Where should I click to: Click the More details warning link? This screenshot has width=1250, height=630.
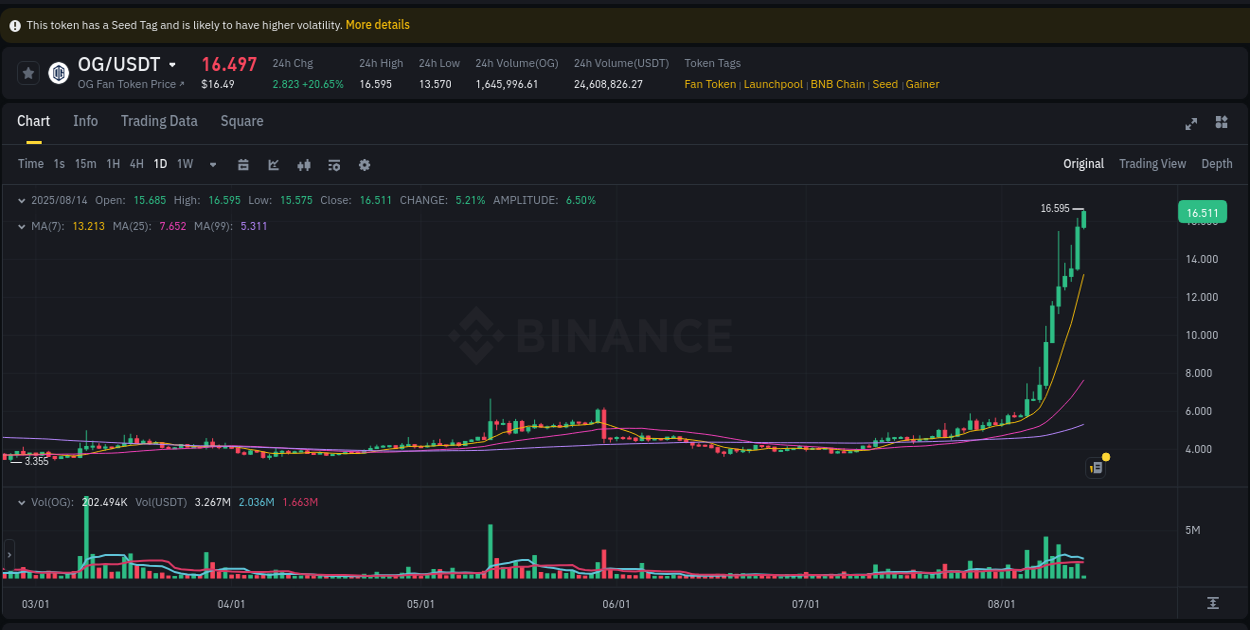pyautogui.click(x=377, y=24)
